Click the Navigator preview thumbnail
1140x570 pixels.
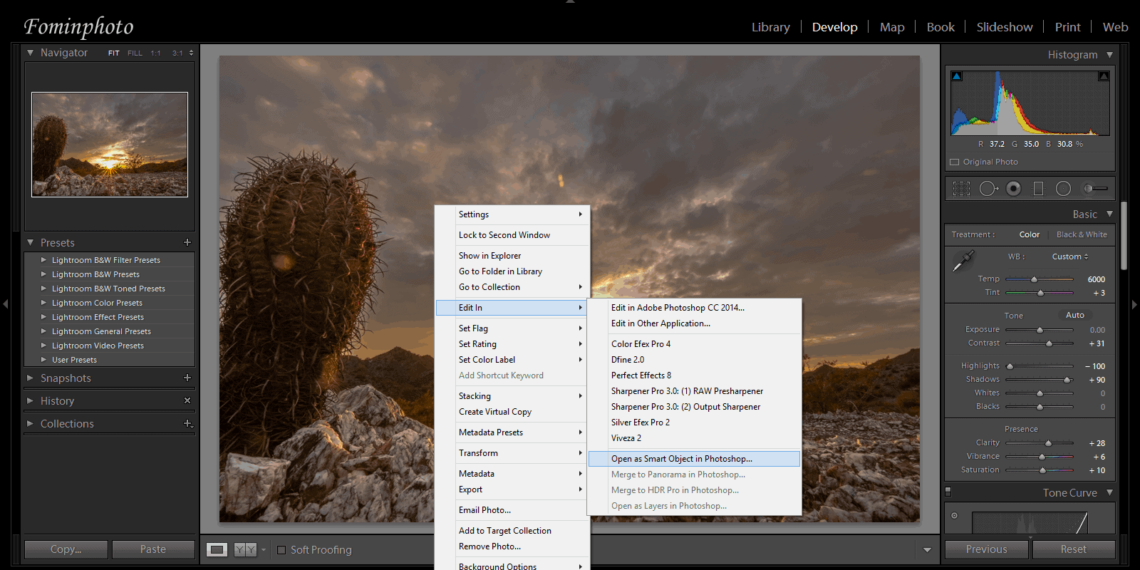click(x=110, y=144)
